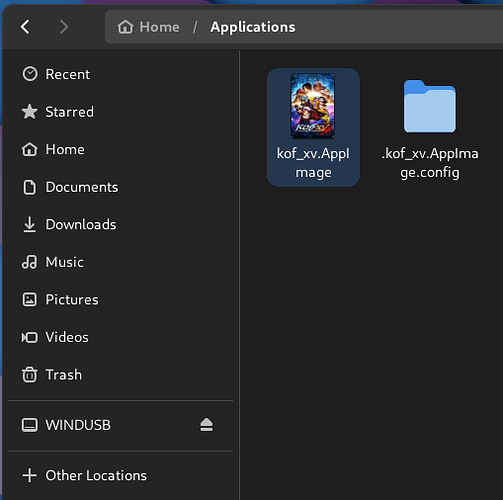The width and height of the screenshot is (503, 500).
Task: Click the .kof_xv.AppImage.config folder name label
Action: tap(430, 163)
